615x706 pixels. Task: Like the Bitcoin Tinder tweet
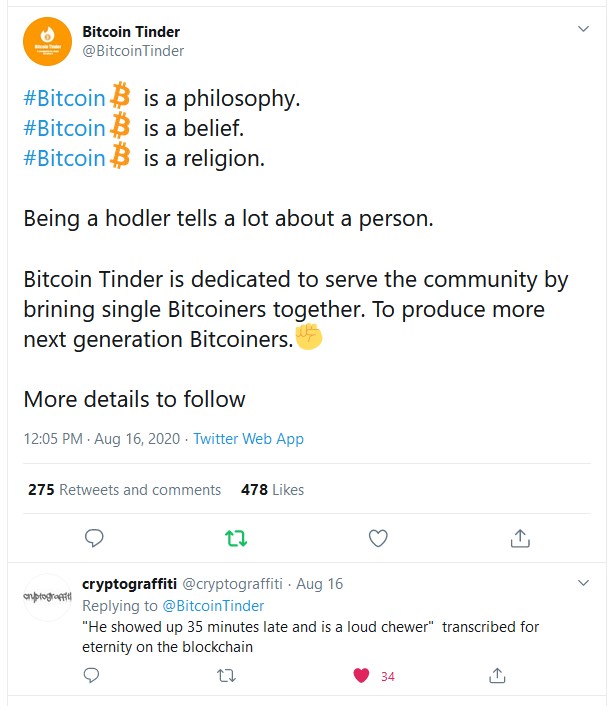(378, 538)
